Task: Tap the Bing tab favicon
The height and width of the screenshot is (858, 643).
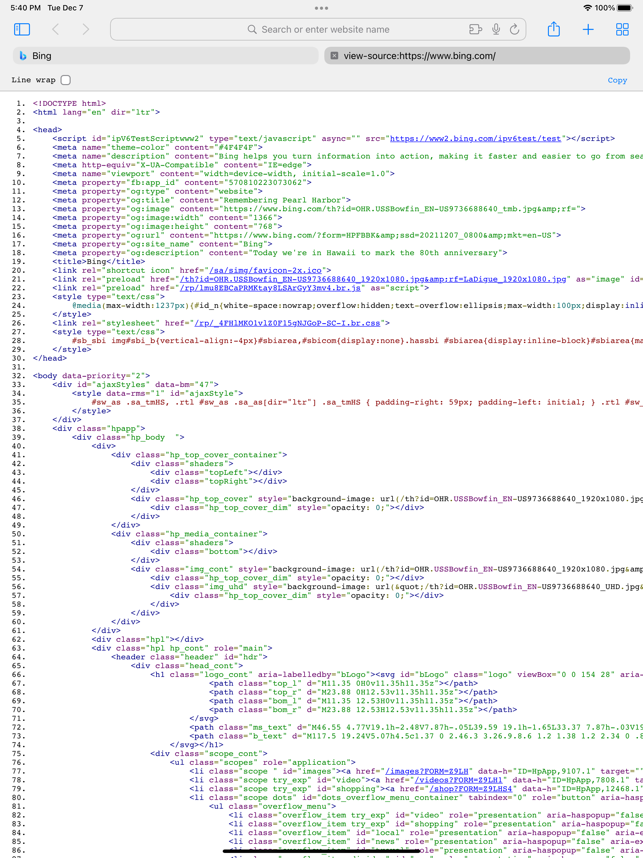Action: click(x=23, y=56)
